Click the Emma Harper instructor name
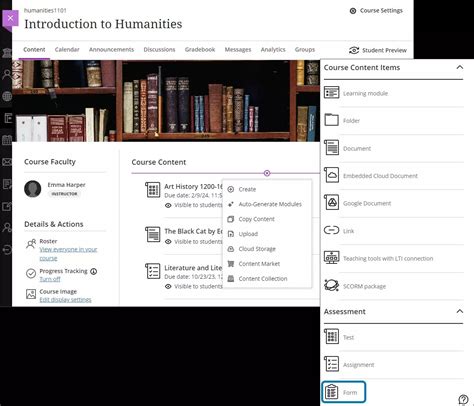This screenshot has width=474, height=406. point(66,185)
